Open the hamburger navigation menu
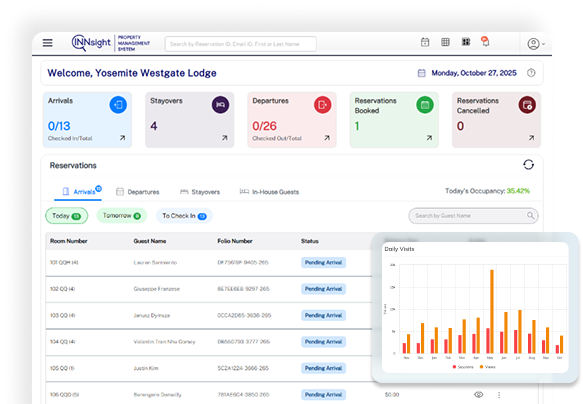Image resolution: width=583 pixels, height=404 pixels. [48, 43]
